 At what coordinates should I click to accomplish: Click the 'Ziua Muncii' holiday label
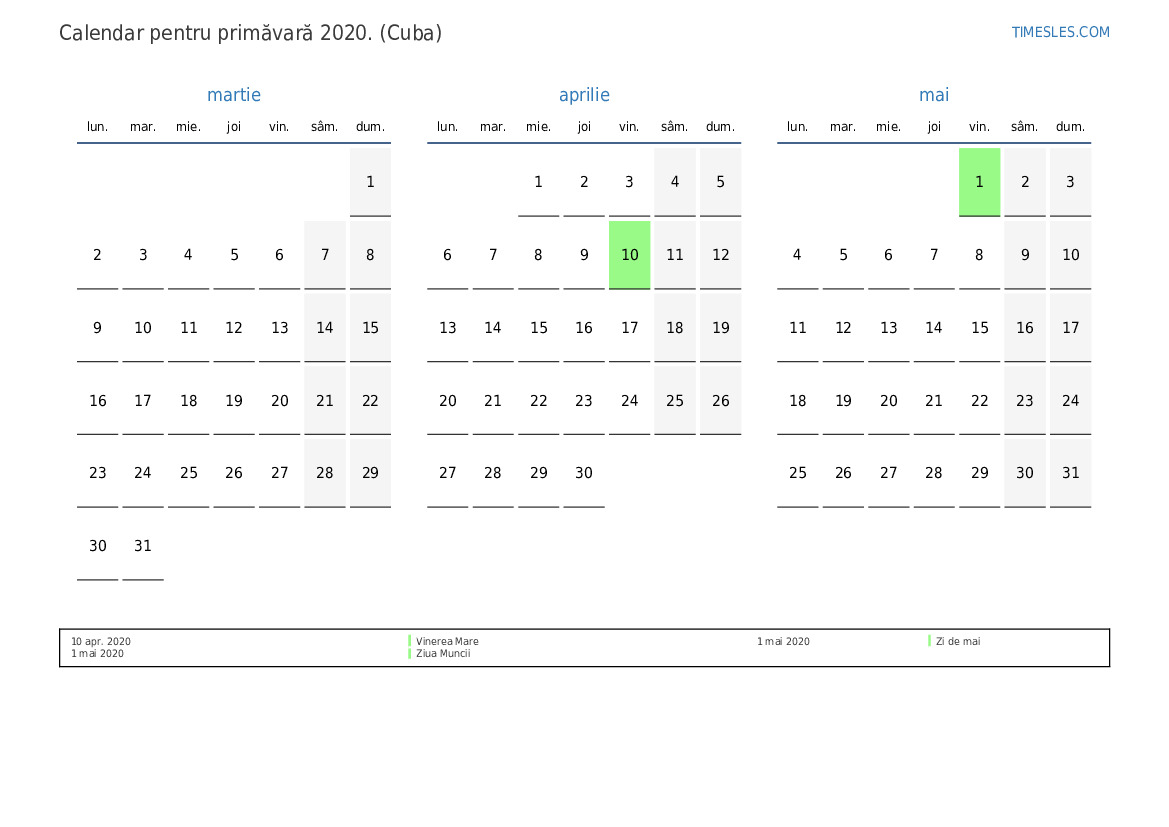[443, 654]
